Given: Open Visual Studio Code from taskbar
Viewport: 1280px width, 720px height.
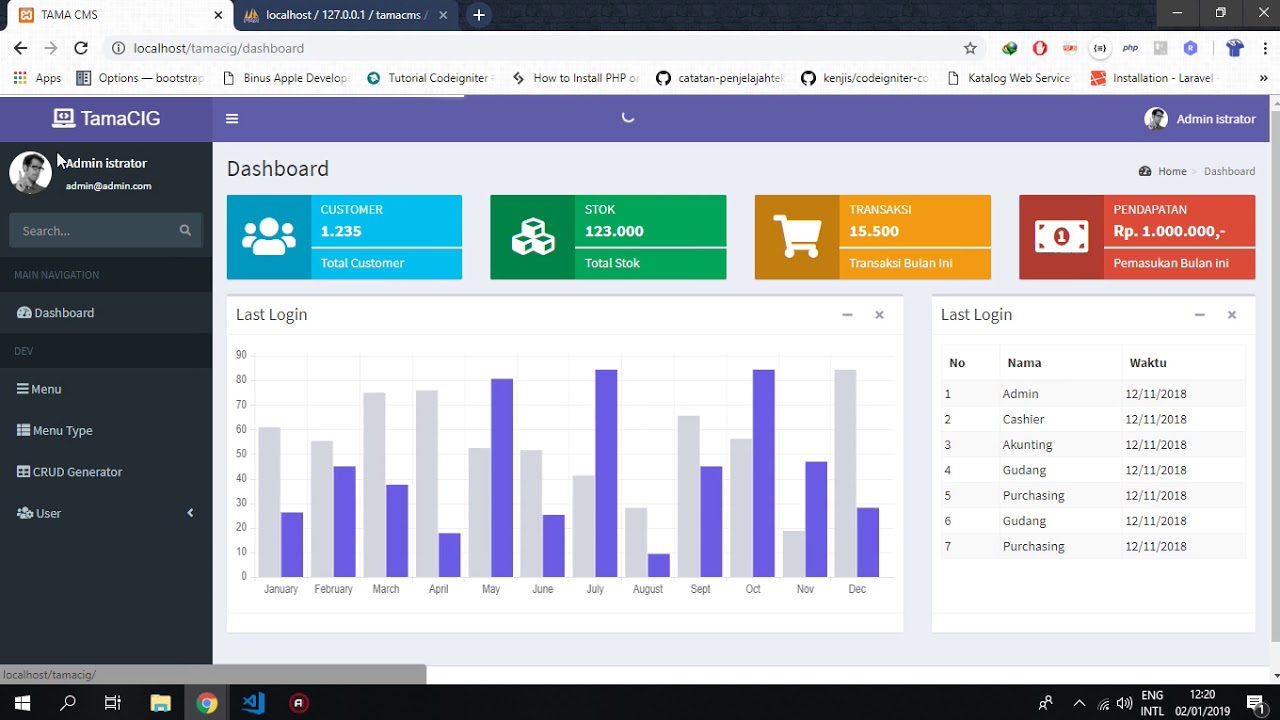Looking at the screenshot, I should click(252, 703).
